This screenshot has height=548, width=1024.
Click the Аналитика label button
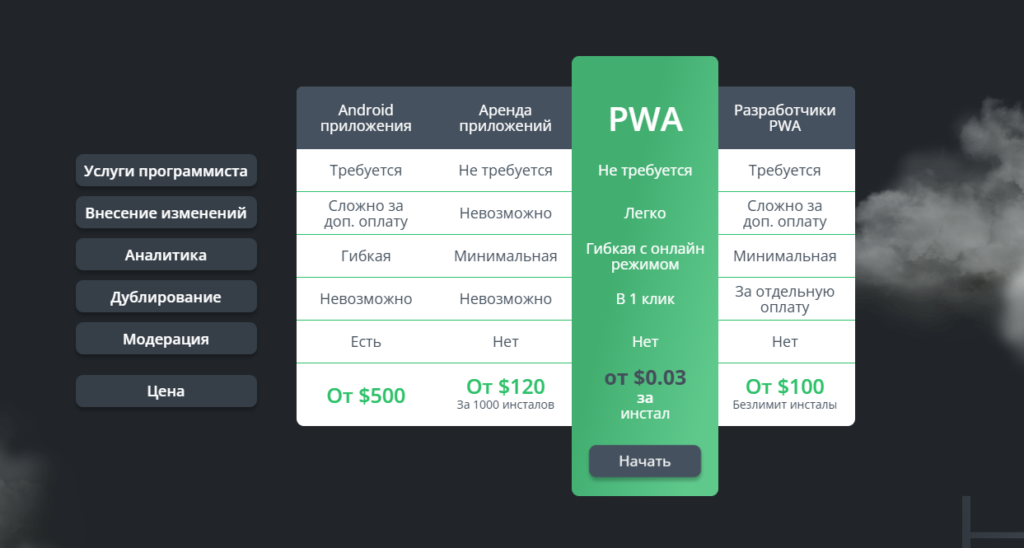click(166, 255)
